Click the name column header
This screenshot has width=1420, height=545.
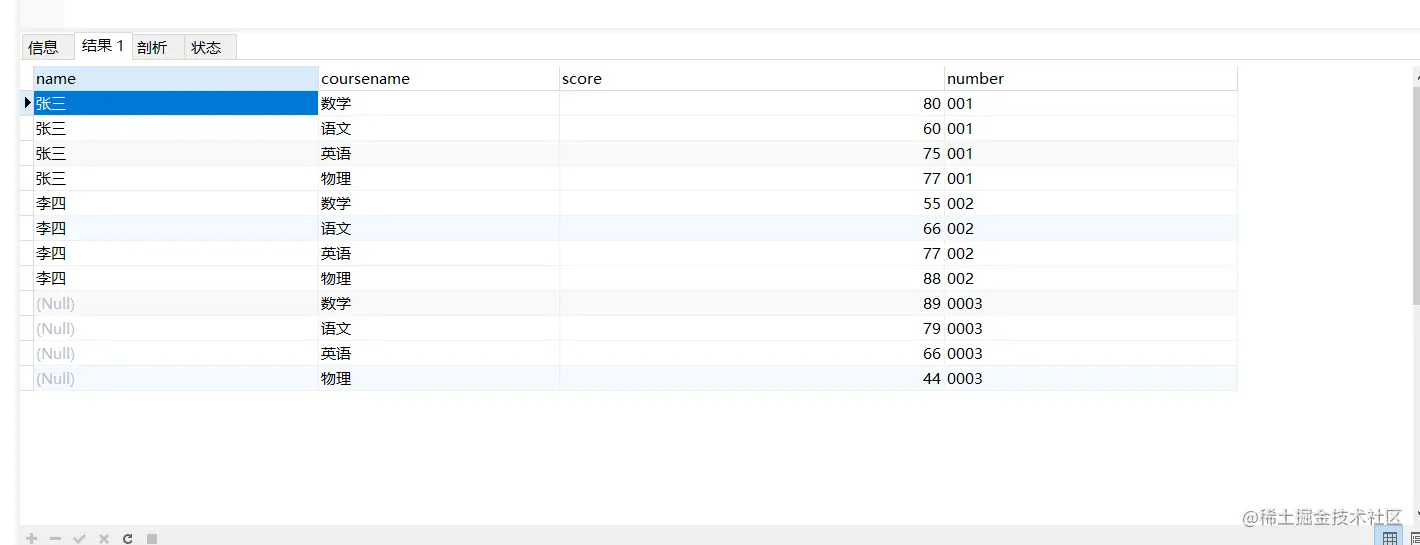click(176, 78)
